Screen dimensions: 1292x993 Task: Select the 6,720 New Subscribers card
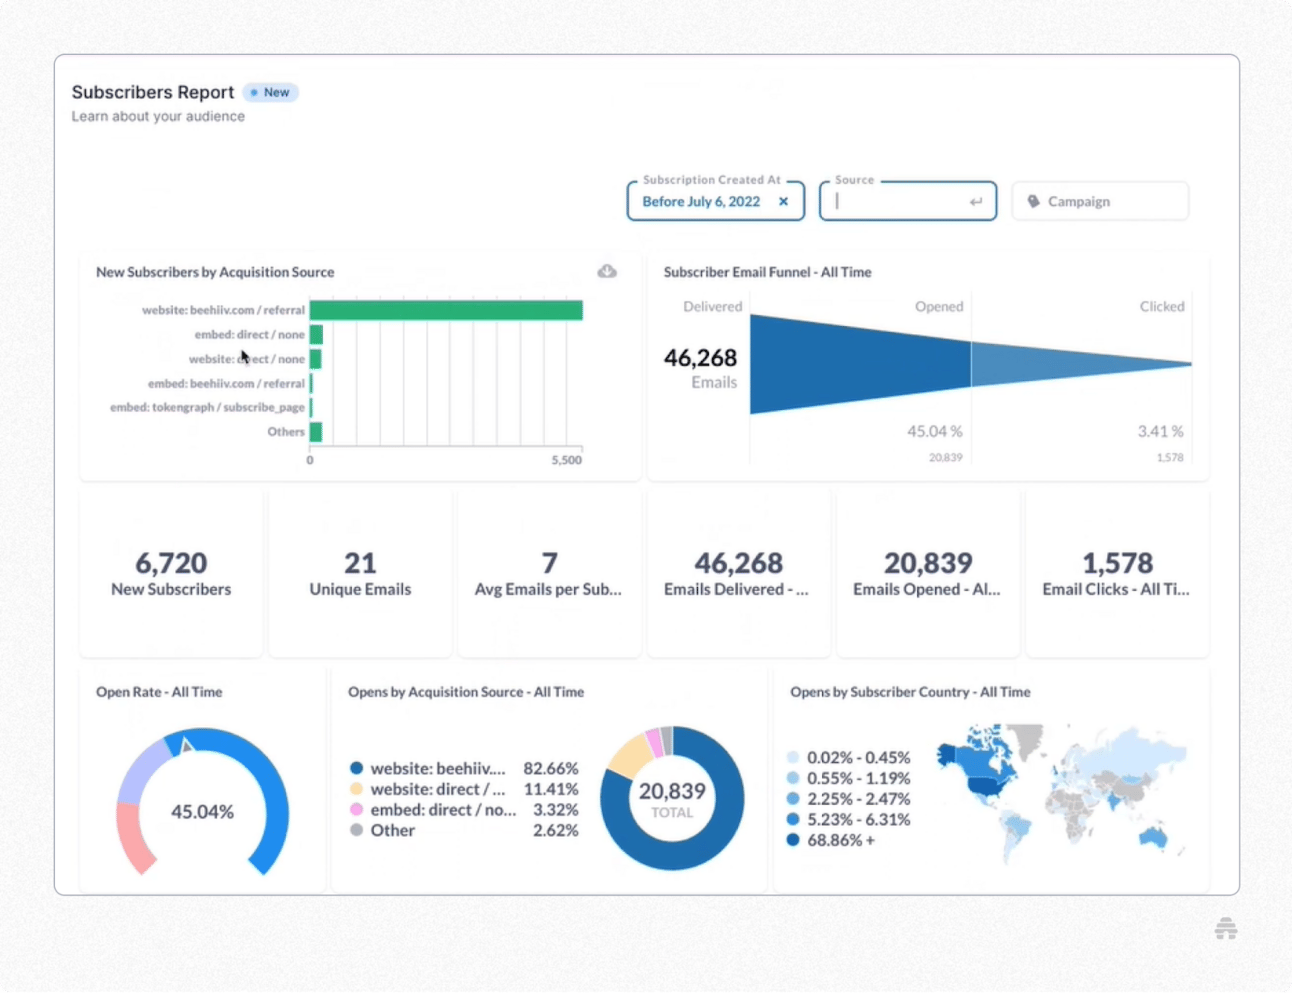coord(171,571)
